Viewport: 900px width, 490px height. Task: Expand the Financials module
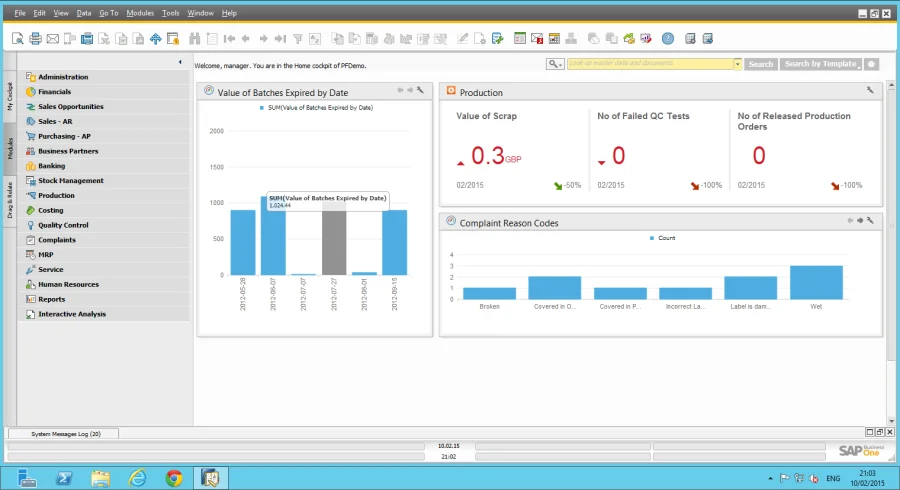click(x=104, y=92)
